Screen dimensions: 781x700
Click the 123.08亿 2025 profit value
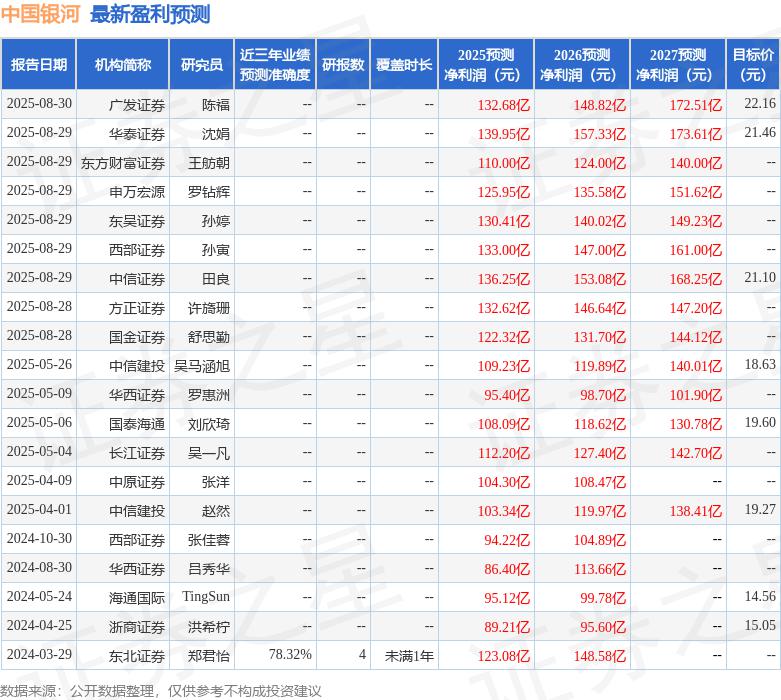(504, 656)
